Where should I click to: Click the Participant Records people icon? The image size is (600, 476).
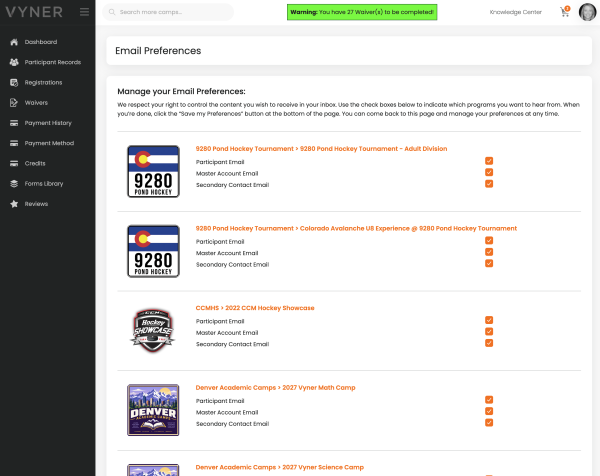point(14,62)
